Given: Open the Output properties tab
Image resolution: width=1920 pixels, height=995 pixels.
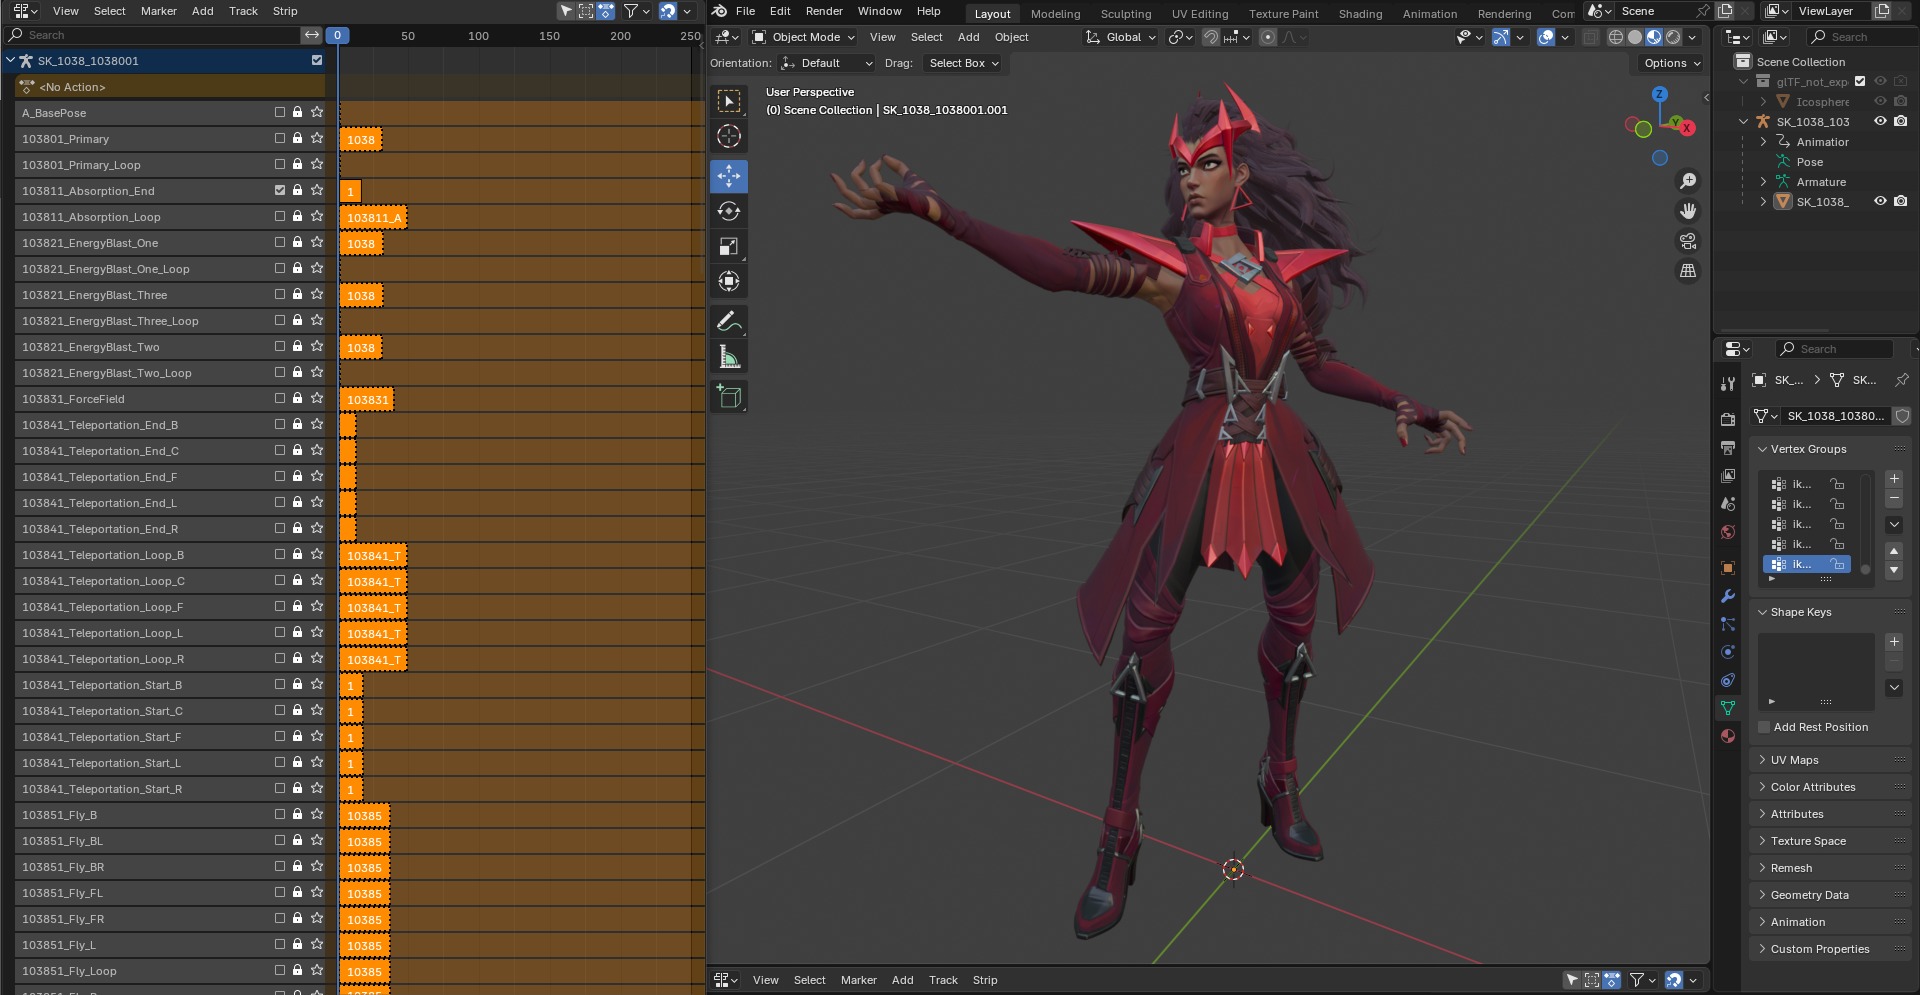Looking at the screenshot, I should [x=1728, y=448].
